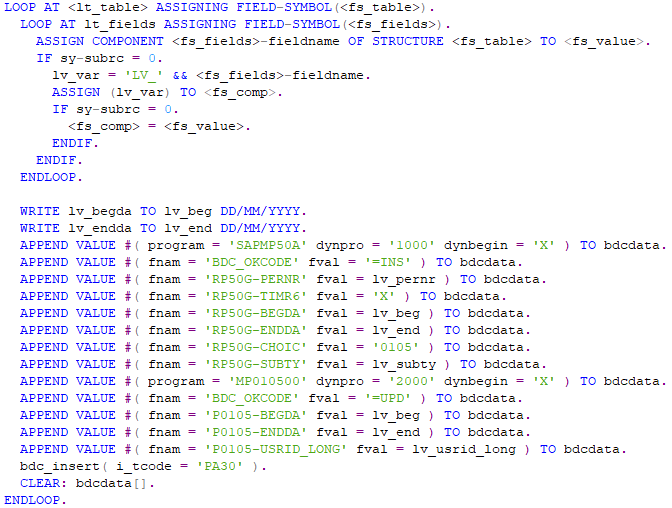The image size is (672, 508).
Task: Click the APPEND line with 'RP50G-SUBTY'
Action: 283,364
